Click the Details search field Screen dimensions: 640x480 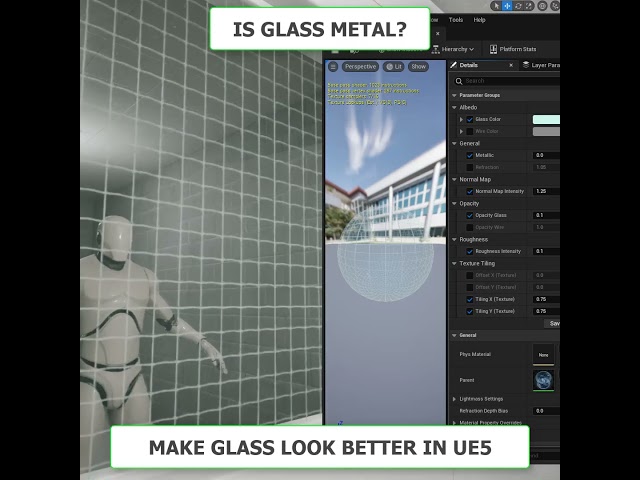pos(506,81)
